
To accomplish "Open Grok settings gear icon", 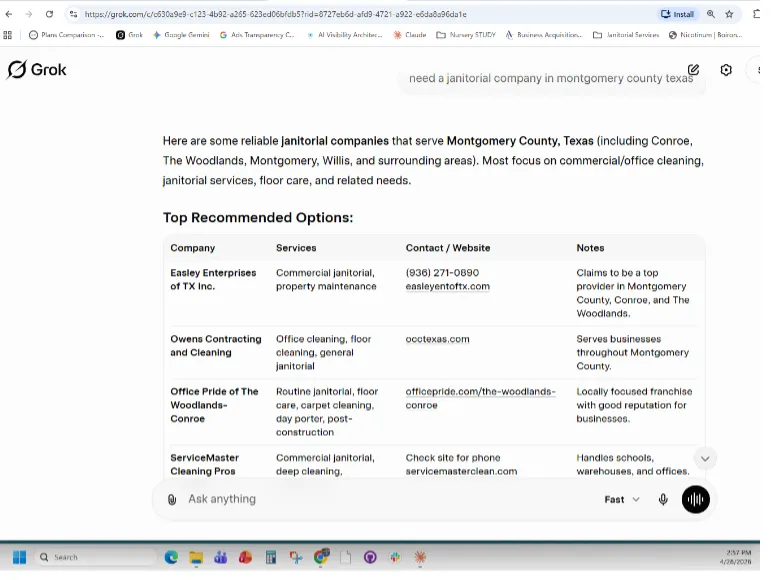I will pyautogui.click(x=726, y=70).
